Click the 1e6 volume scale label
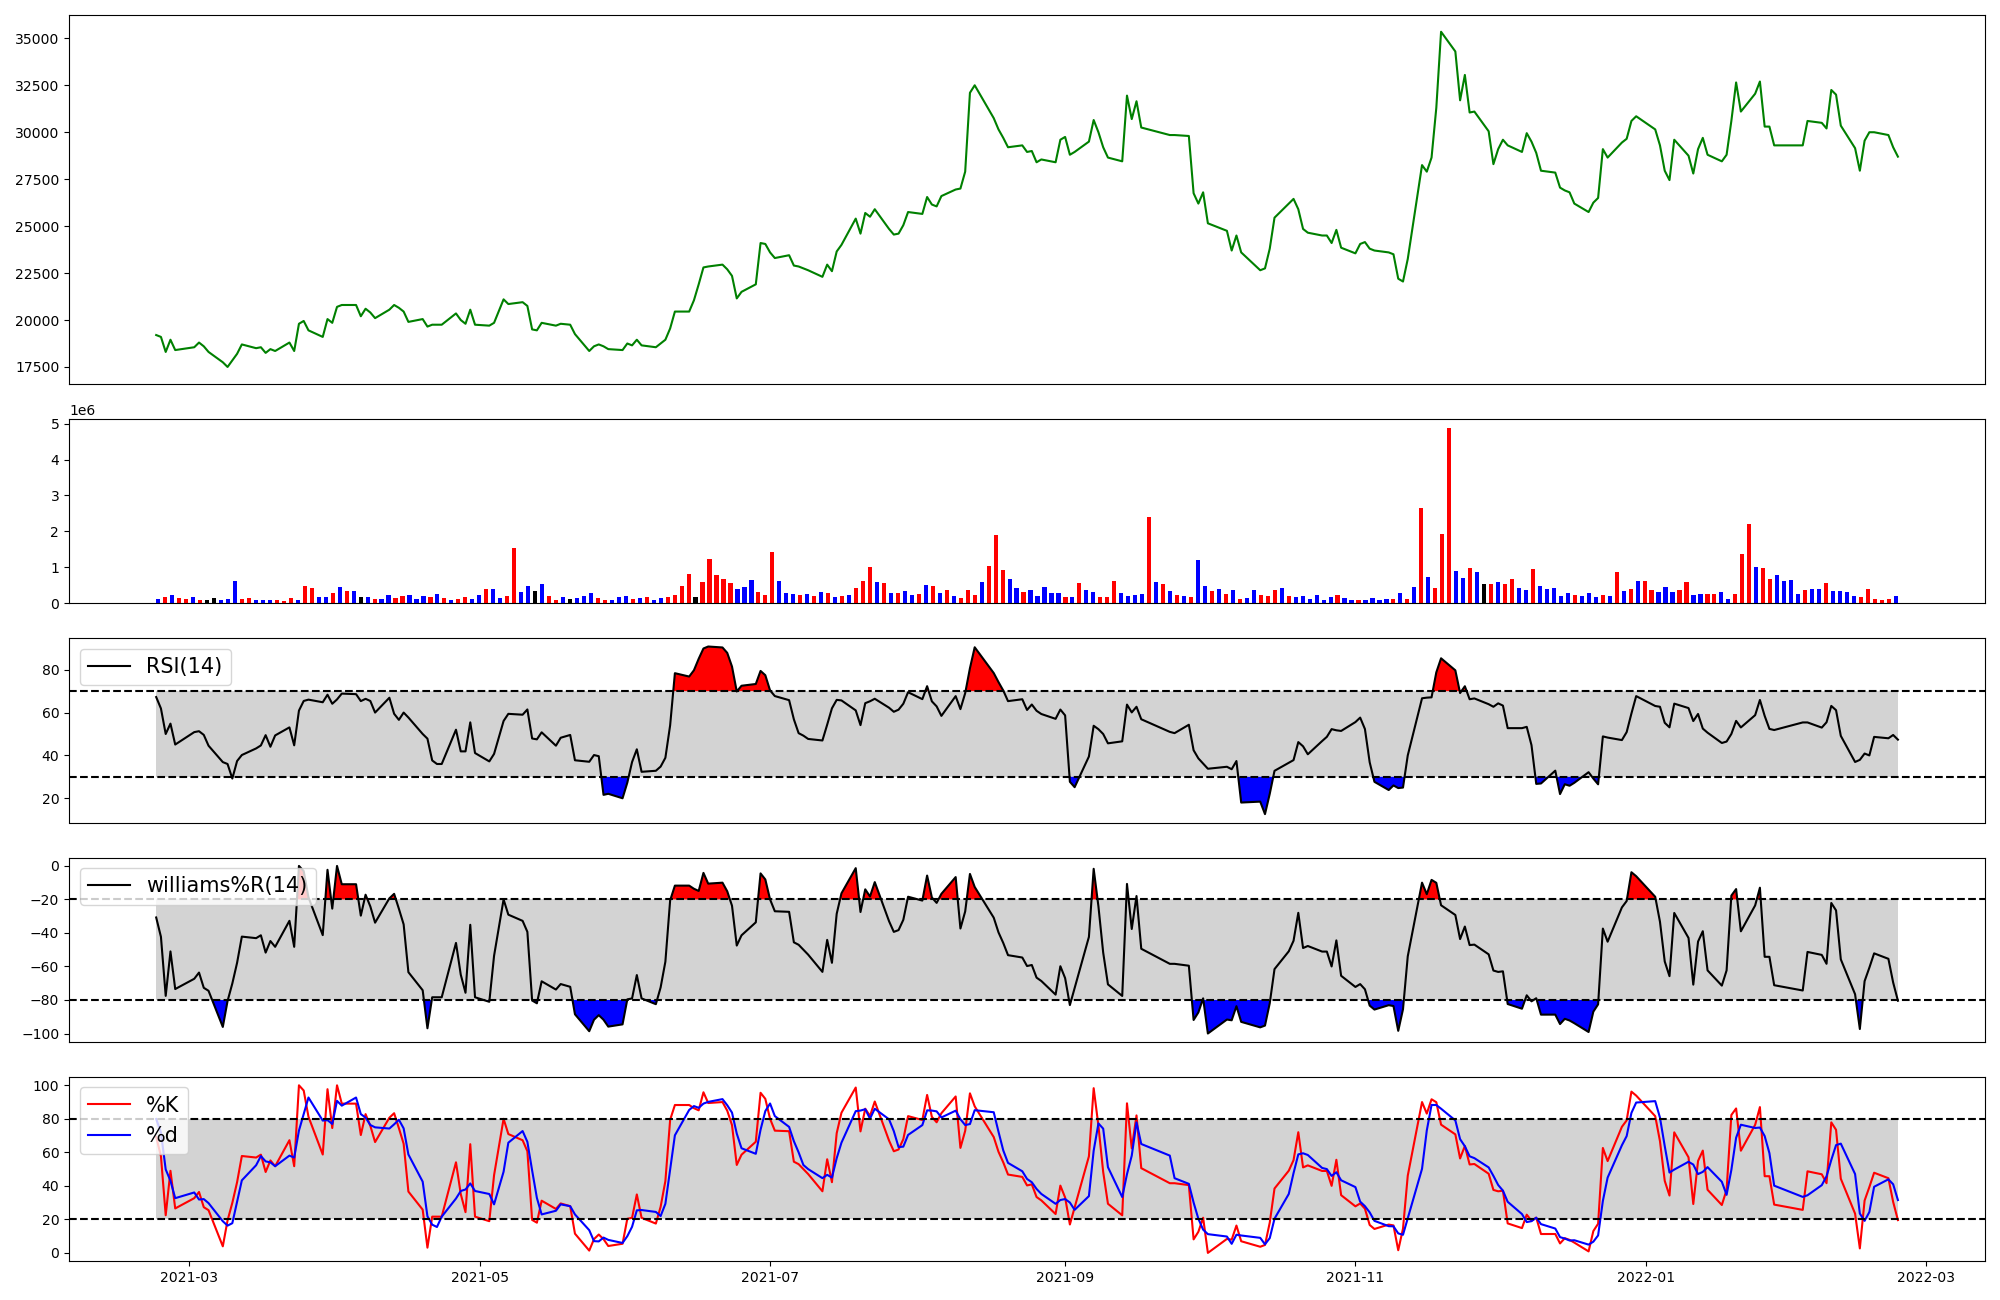Screen dimensions: 2000x1300 pyautogui.click(x=82, y=410)
